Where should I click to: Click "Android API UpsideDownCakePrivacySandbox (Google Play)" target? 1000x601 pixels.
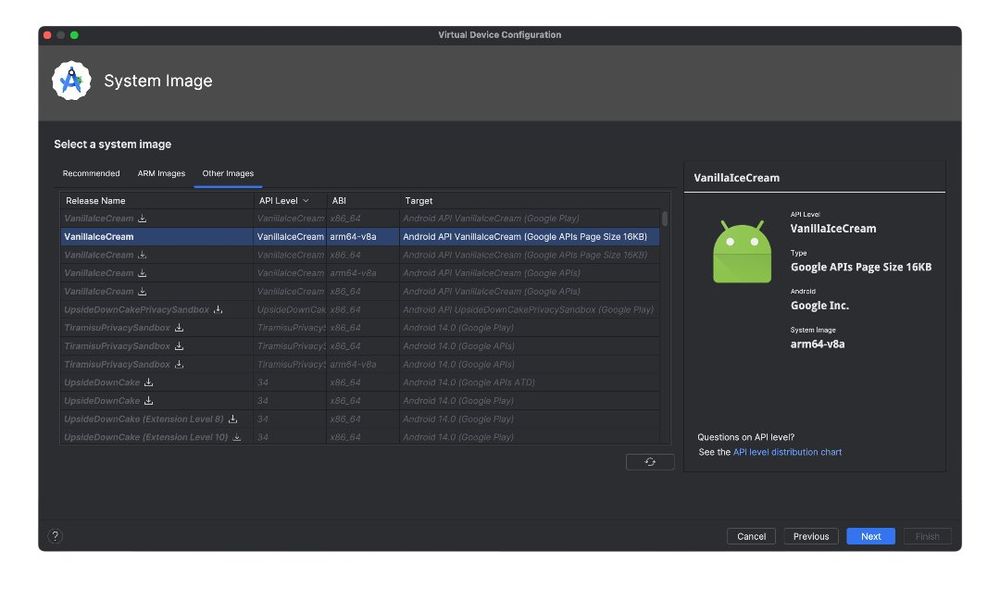528,309
